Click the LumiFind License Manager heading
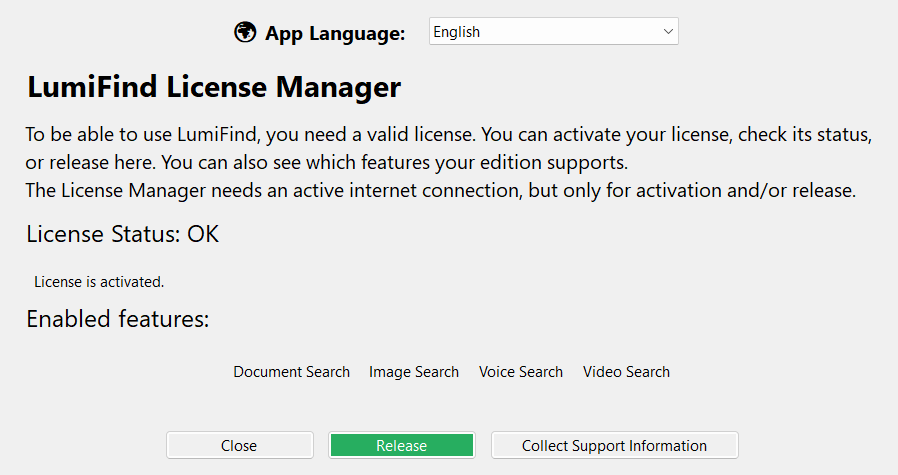Screen dimensions: 898x475 [x=214, y=87]
